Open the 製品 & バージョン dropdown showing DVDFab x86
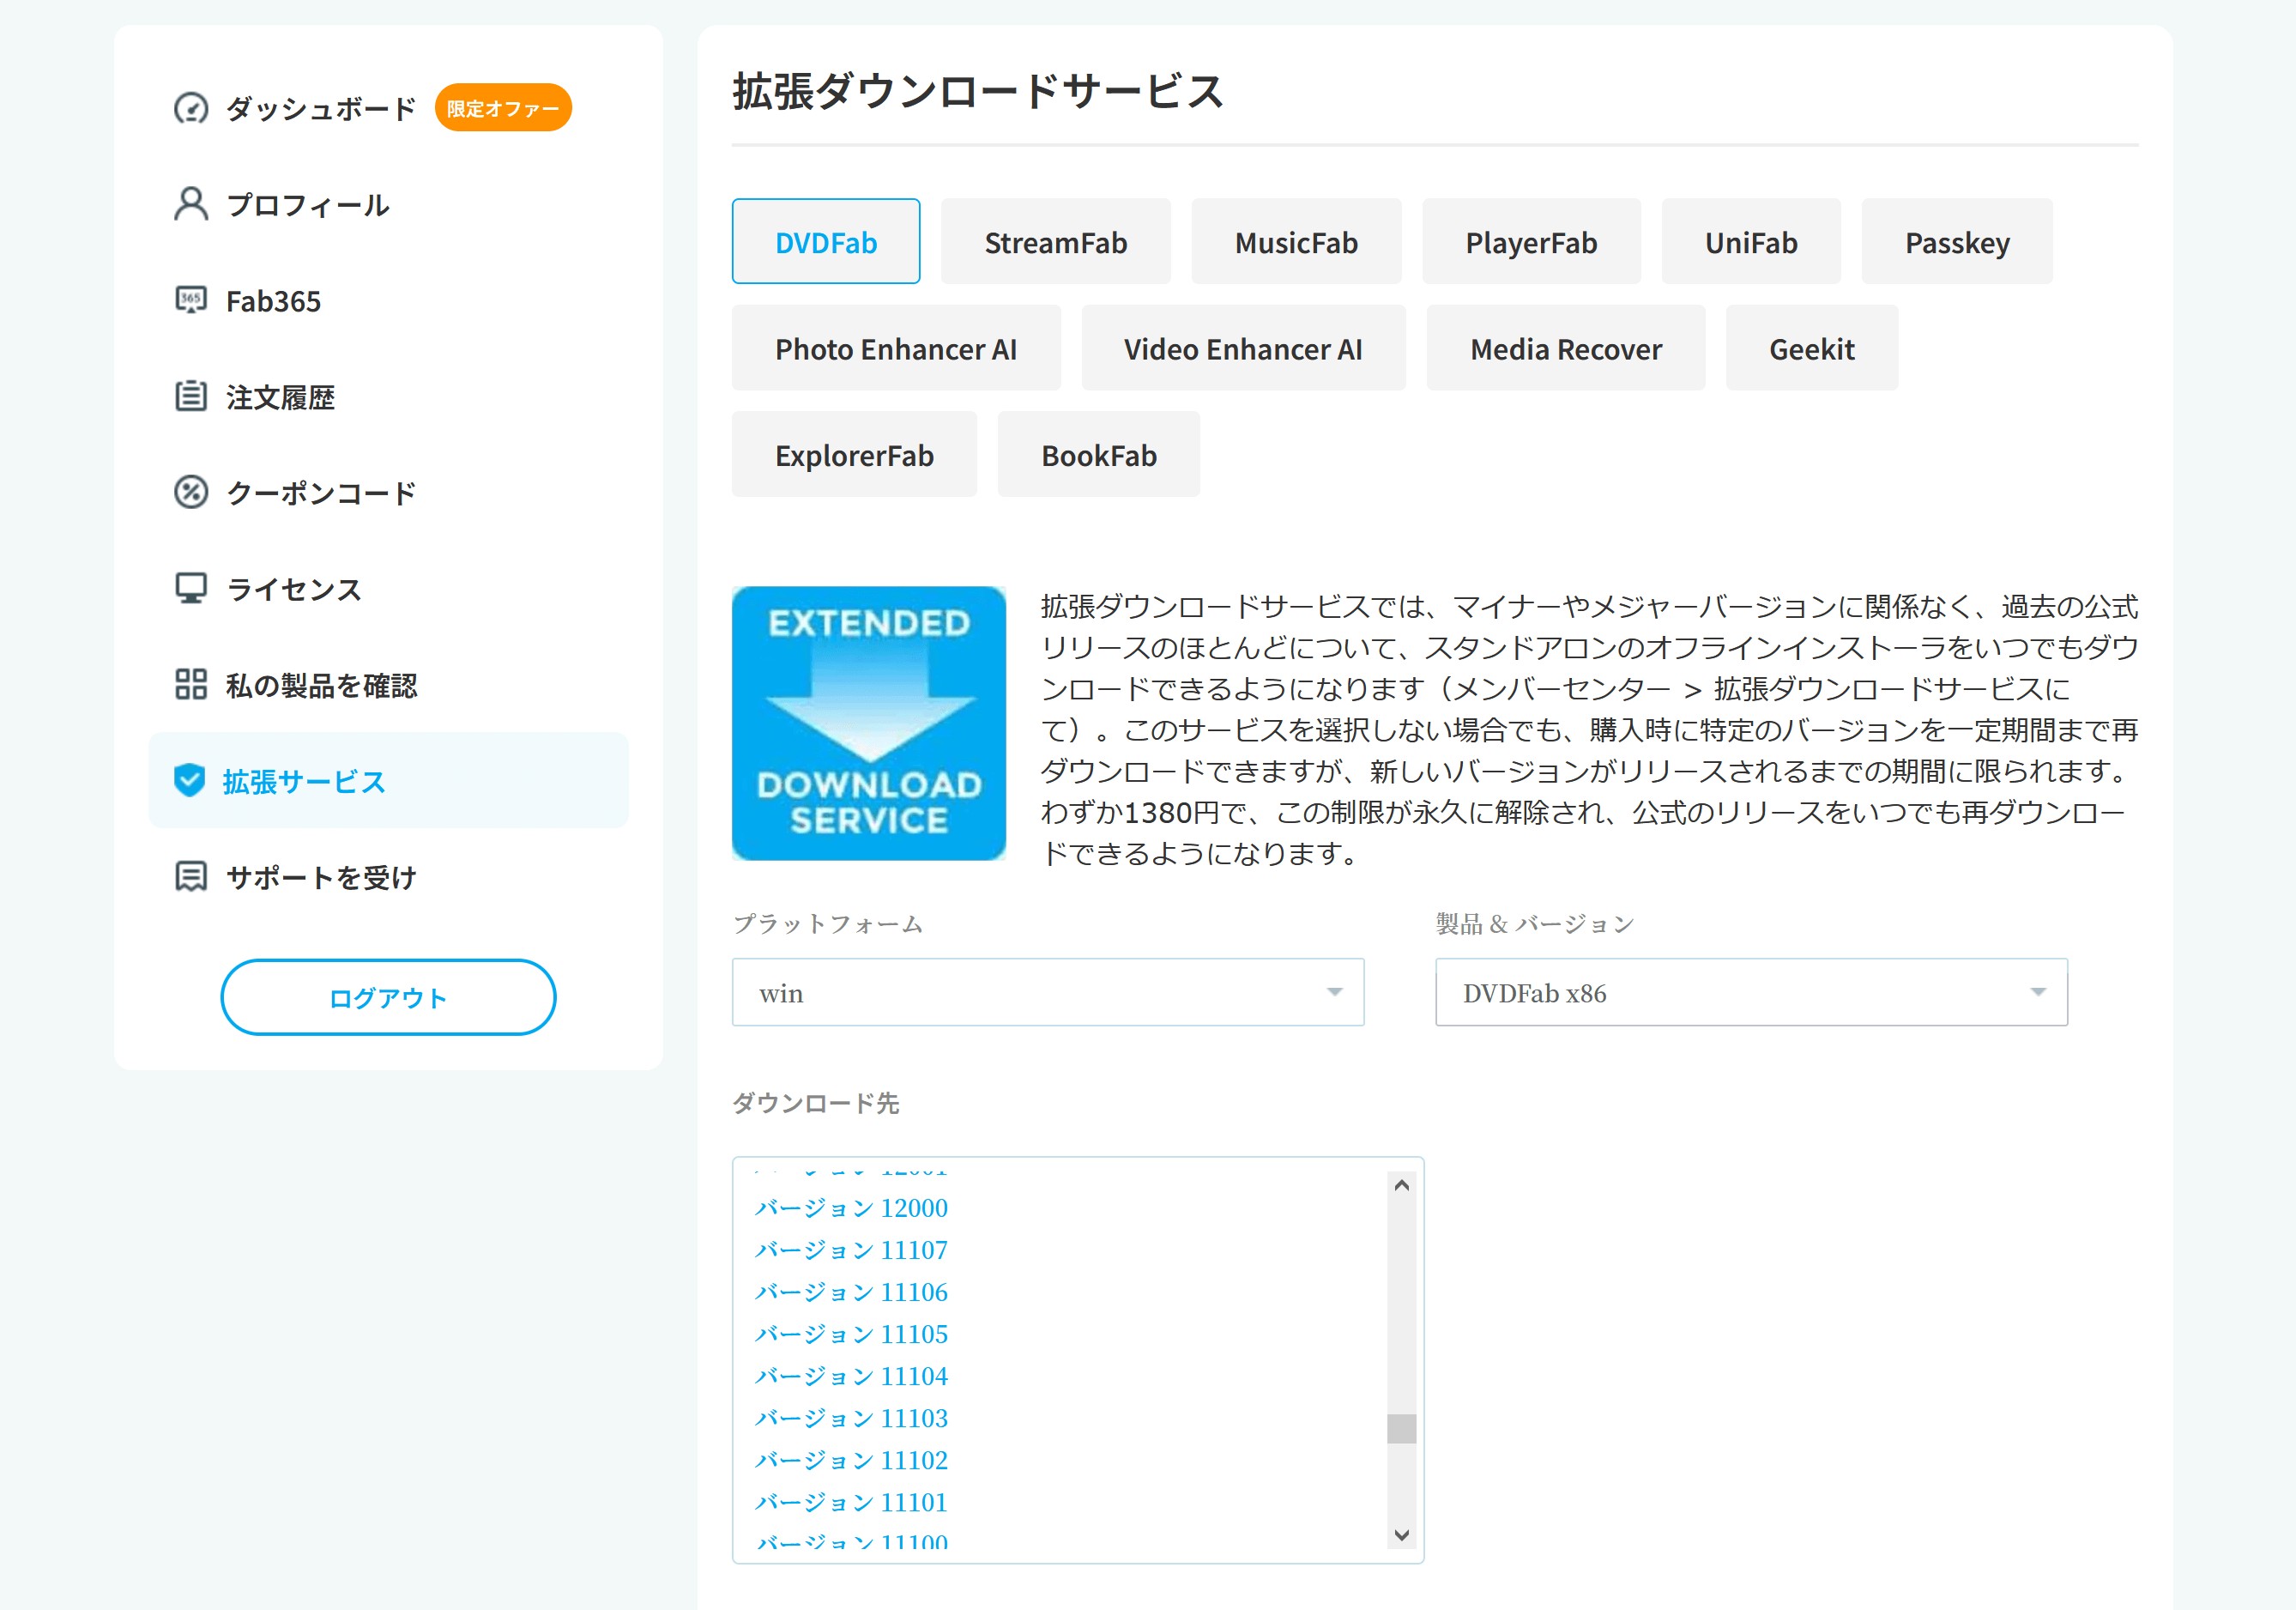The height and width of the screenshot is (1610, 2296). [x=1751, y=992]
